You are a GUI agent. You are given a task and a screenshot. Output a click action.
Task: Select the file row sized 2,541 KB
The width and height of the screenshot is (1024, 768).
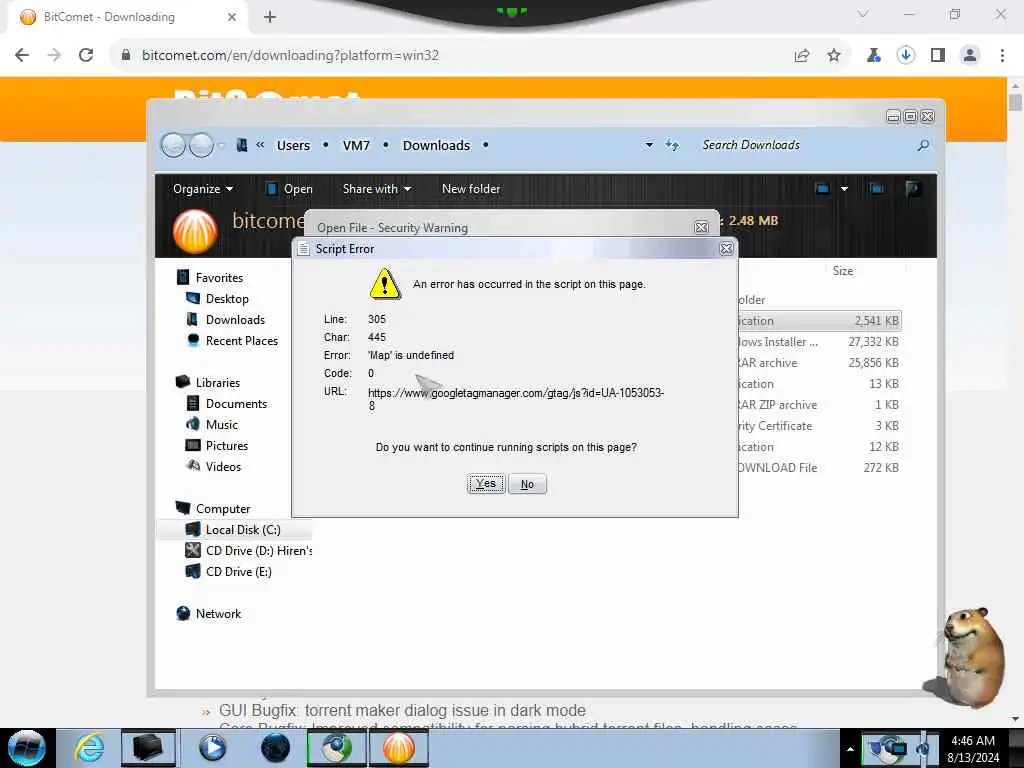coord(820,321)
